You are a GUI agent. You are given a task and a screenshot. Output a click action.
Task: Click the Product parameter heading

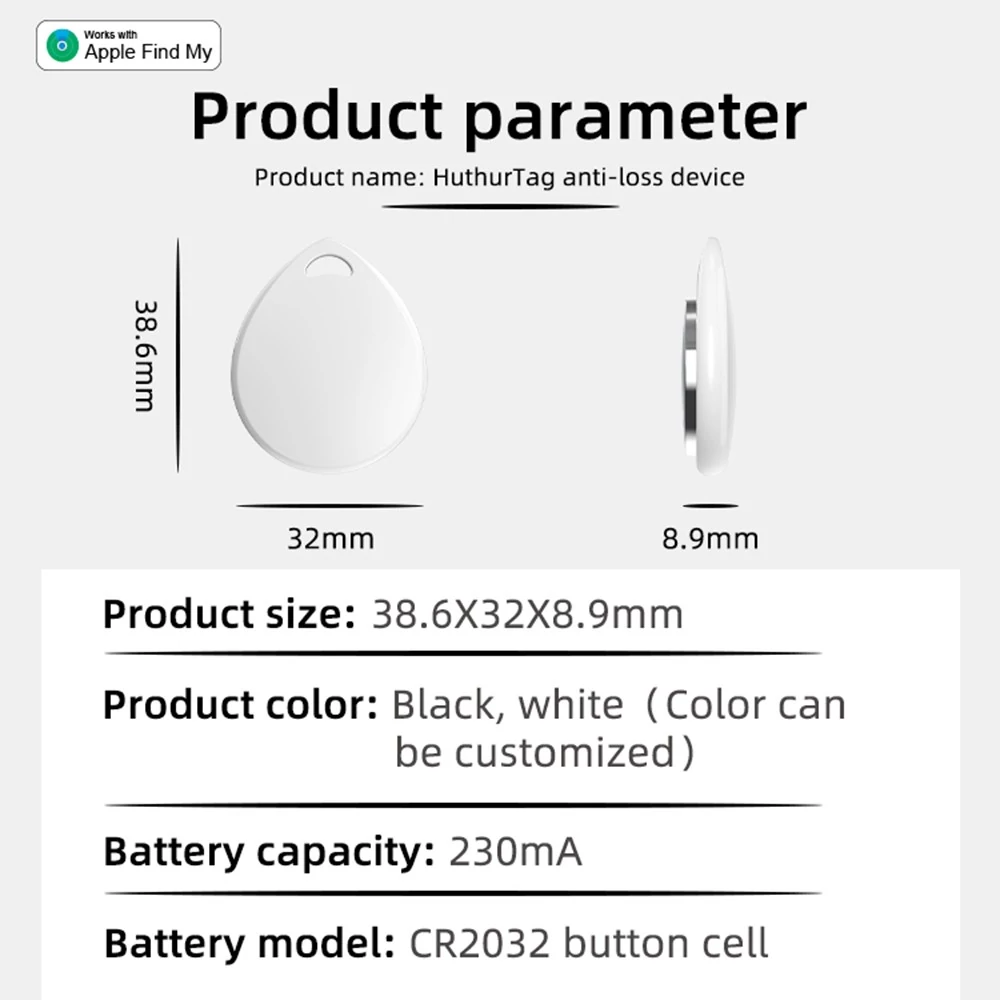499,117
